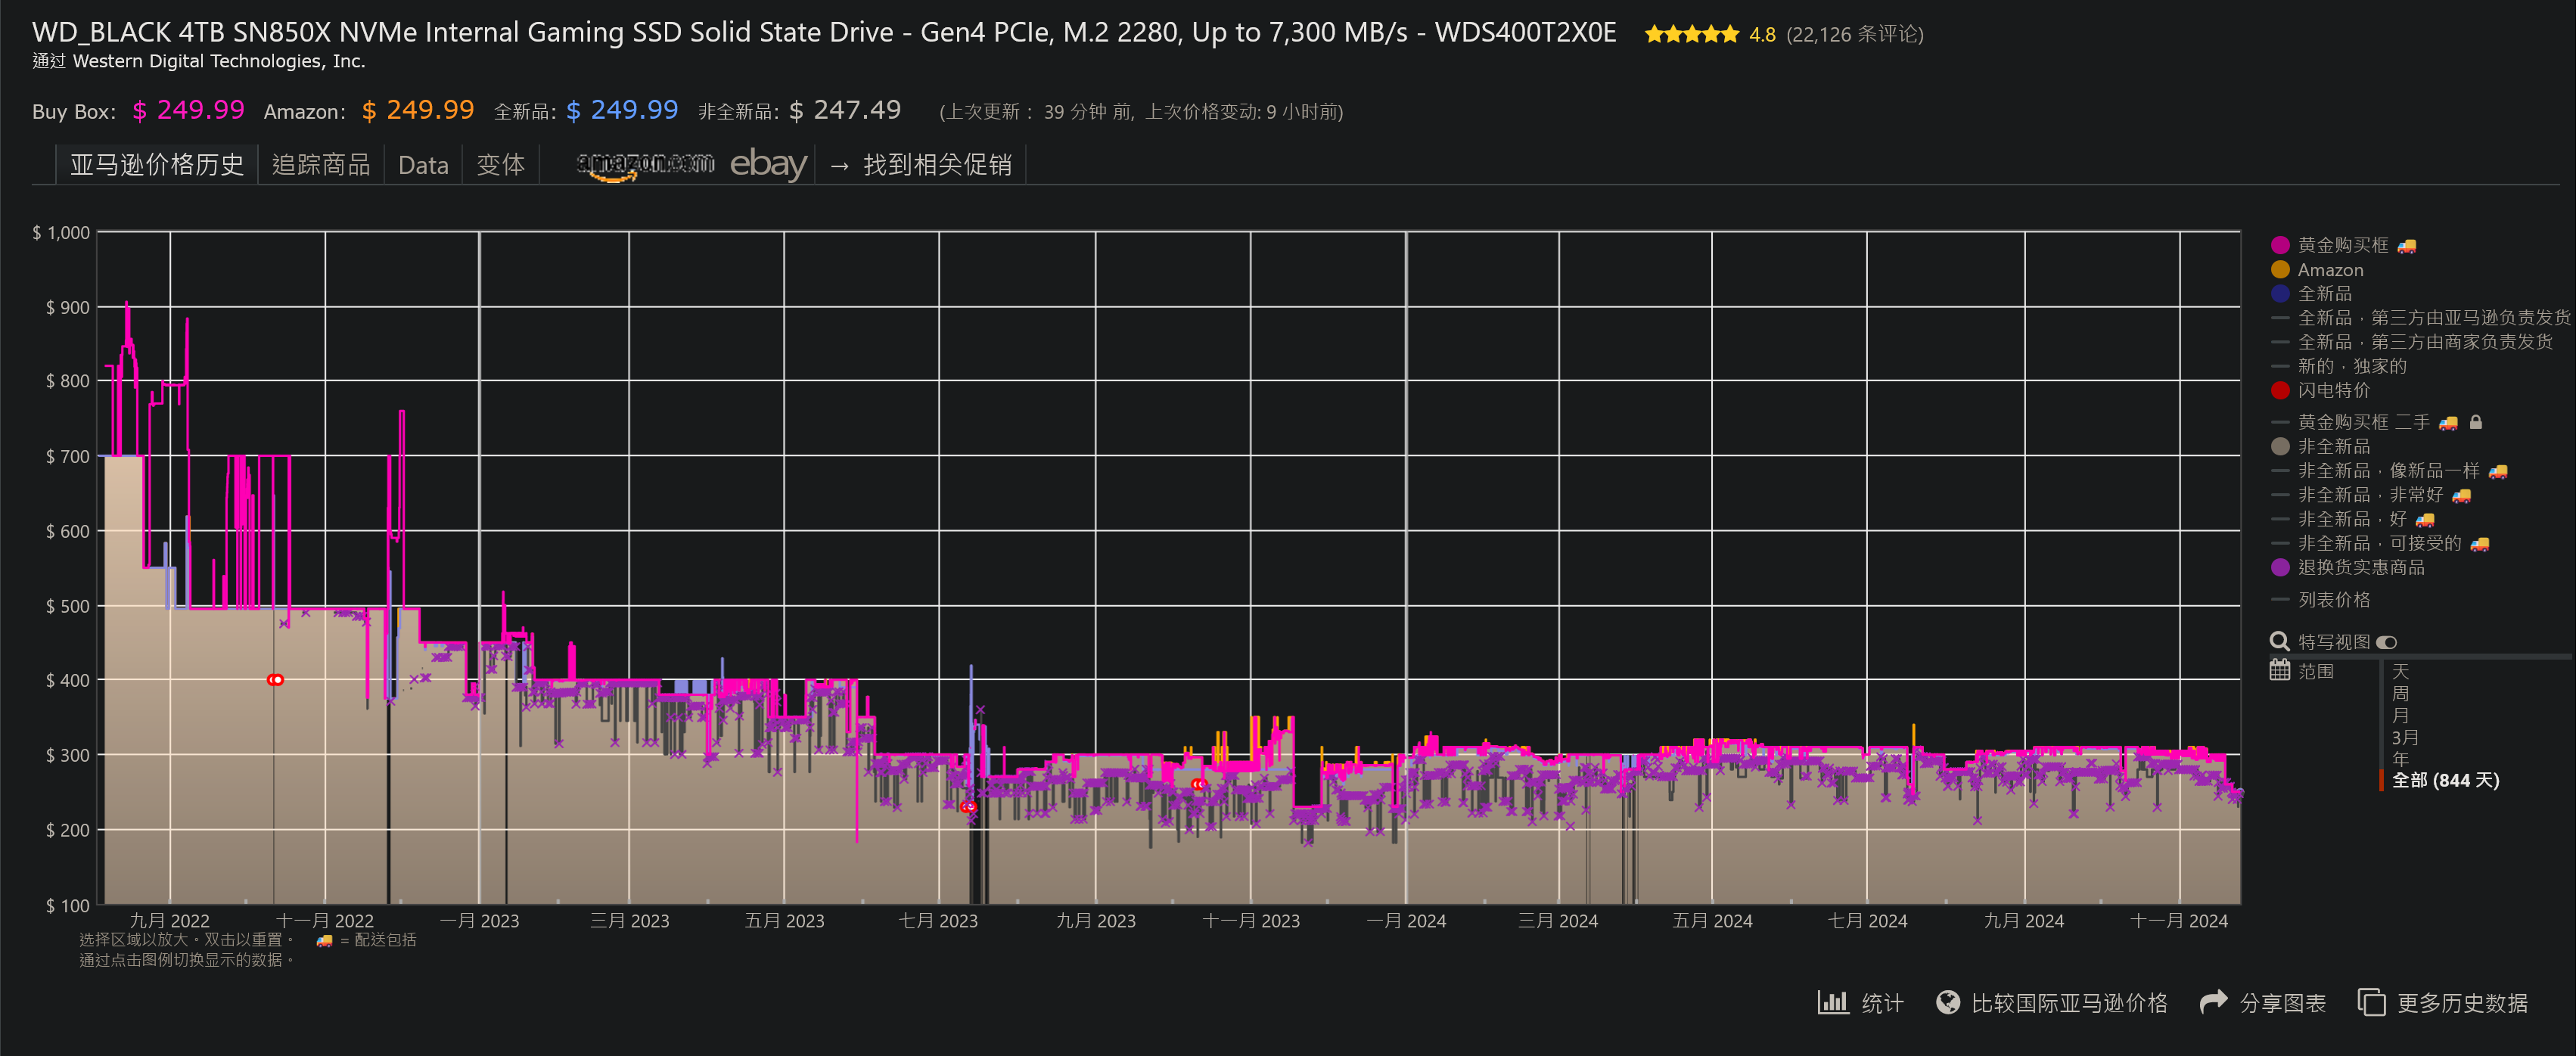Click the 十一月 2024 x-axis label
Image resolution: width=2576 pixels, height=1056 pixels.
coord(2179,921)
